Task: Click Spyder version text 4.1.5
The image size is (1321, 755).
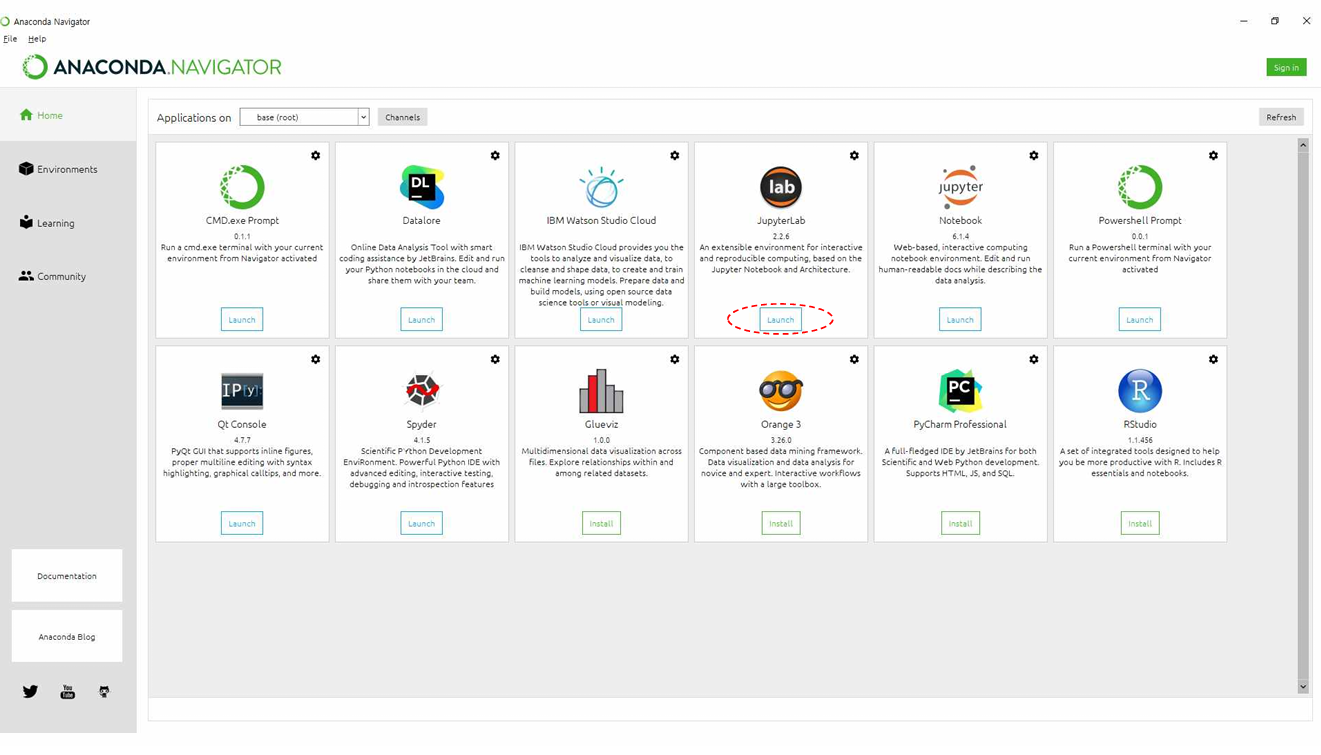Action: 421,440
